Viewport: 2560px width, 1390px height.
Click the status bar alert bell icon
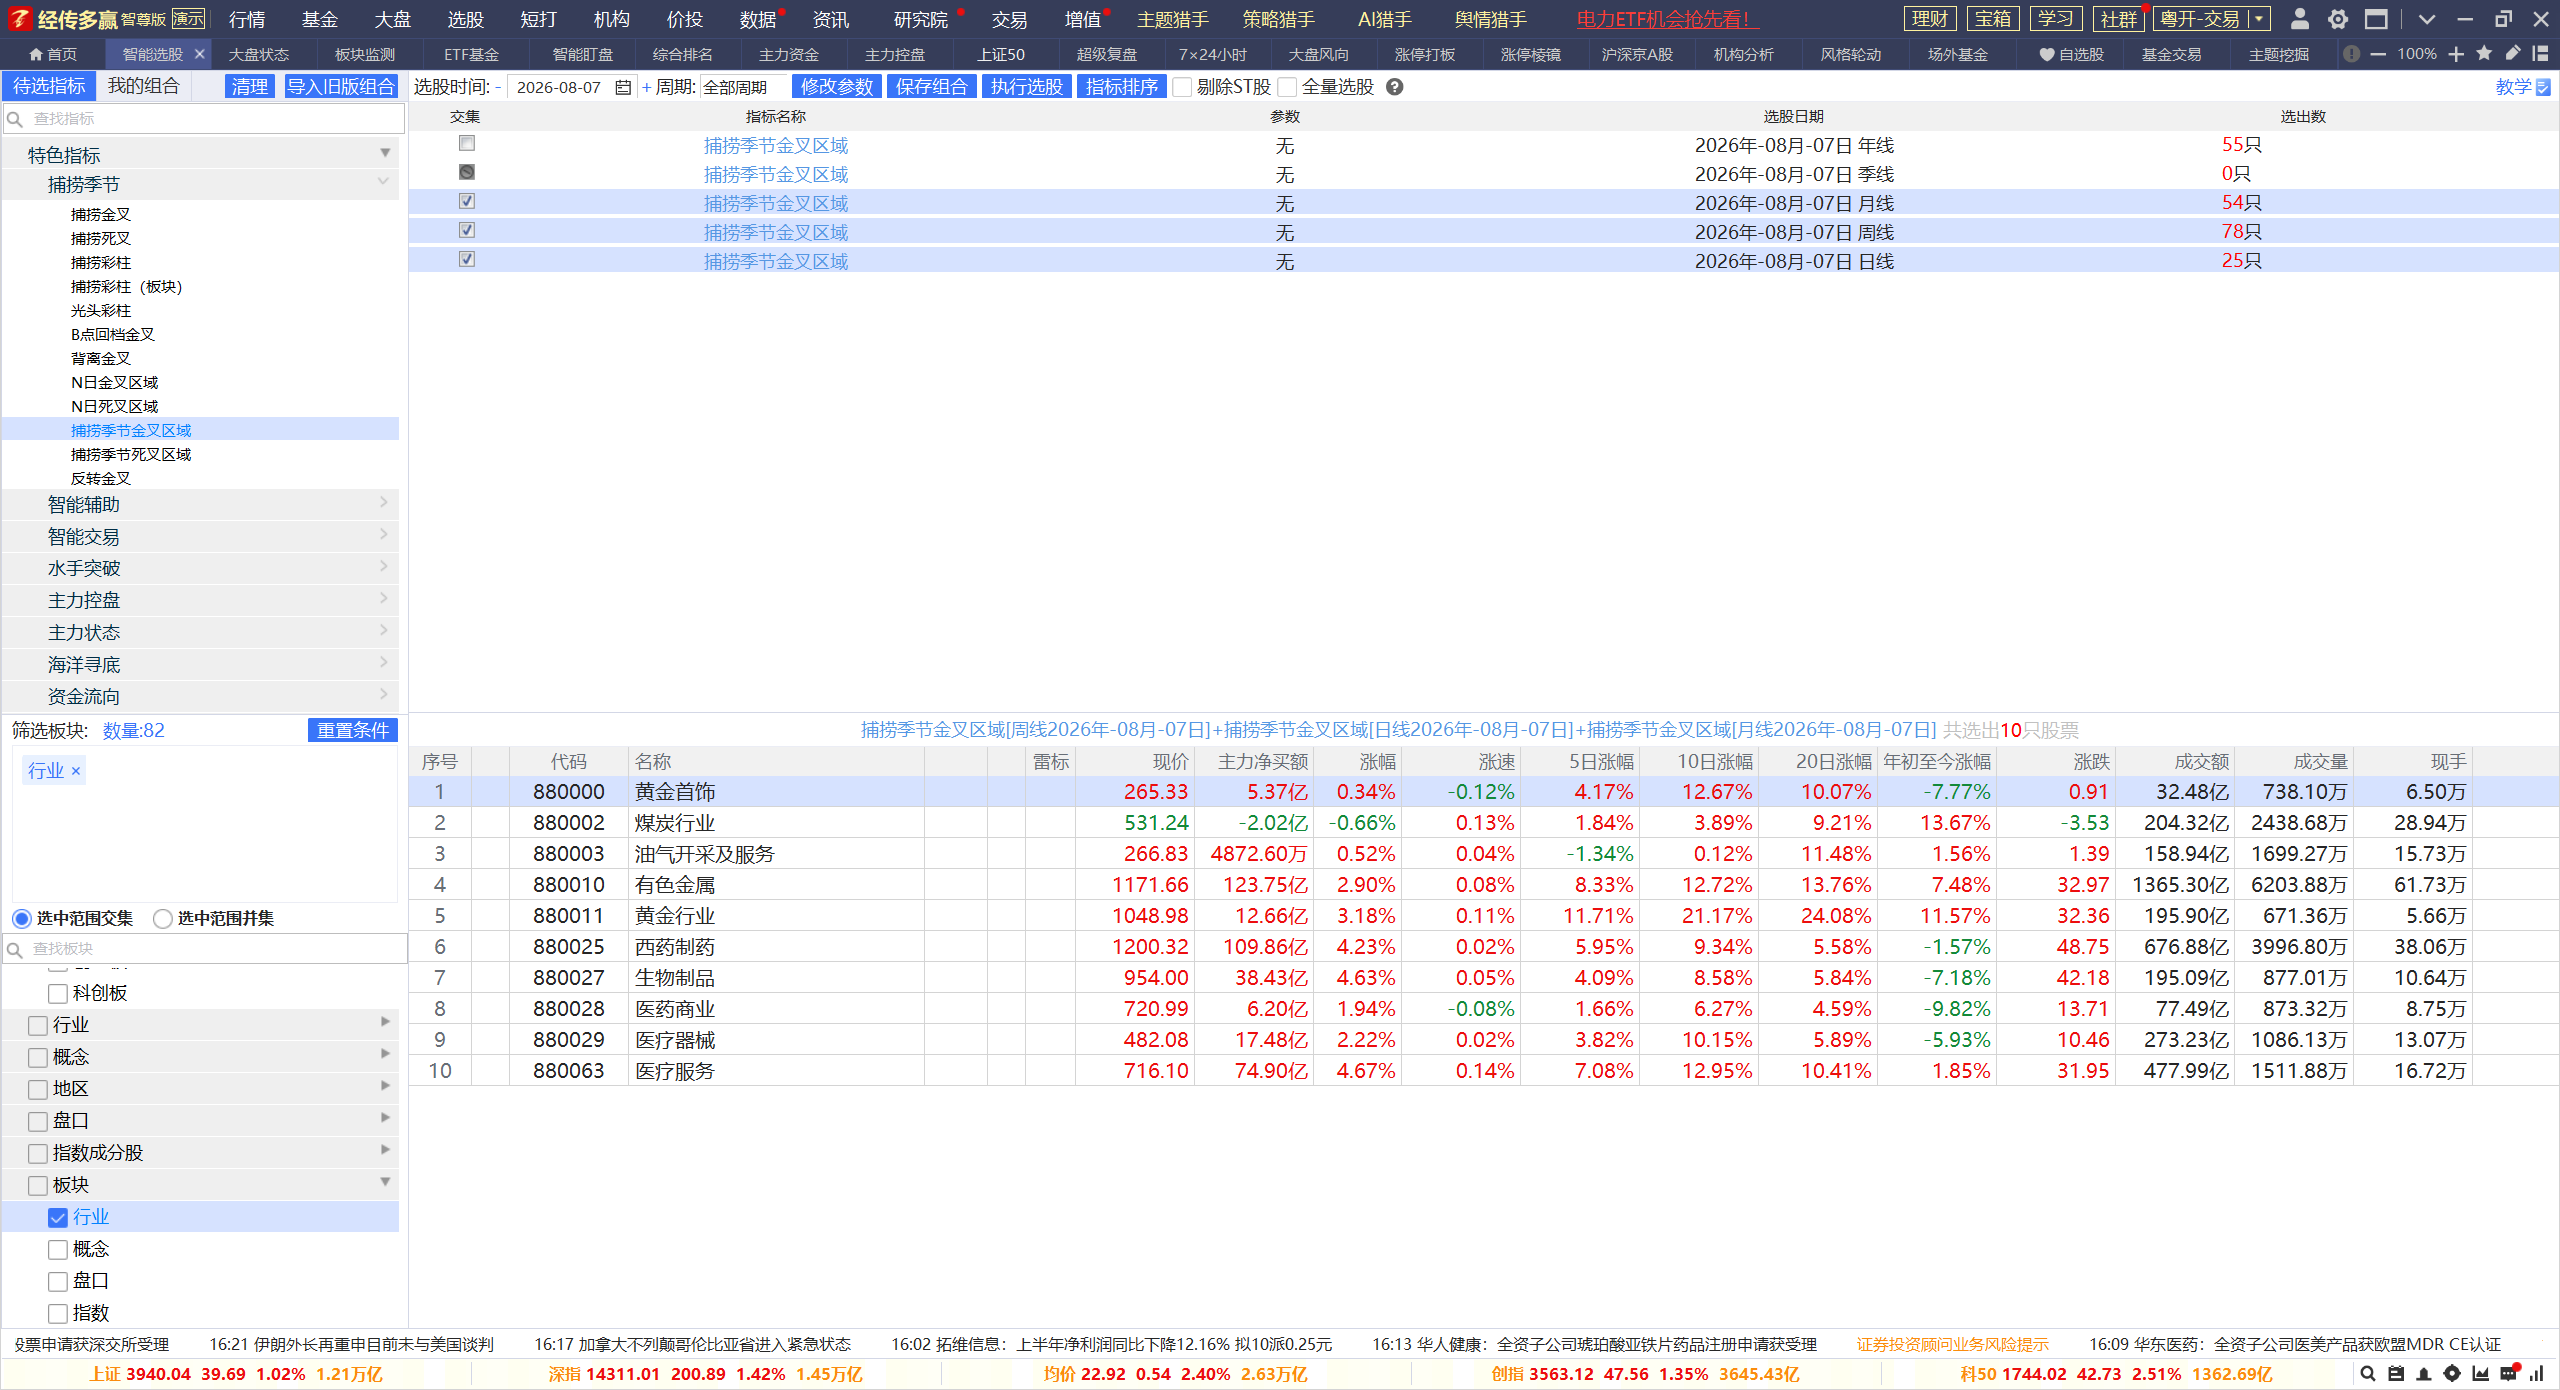click(x=2424, y=1374)
